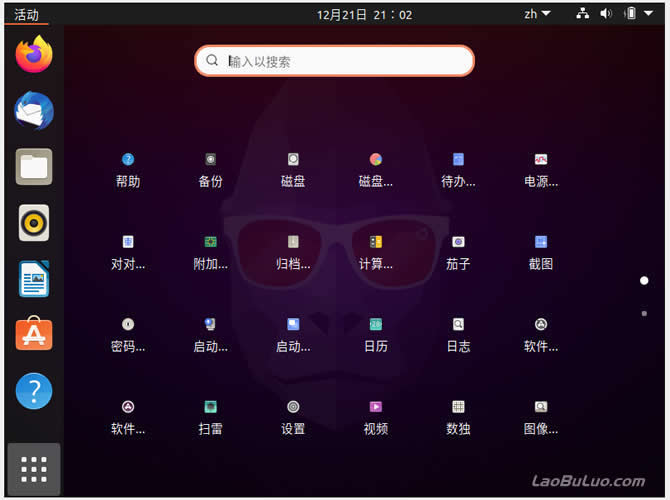Open the 密码... passwords and keys app
The width and height of the screenshot is (670, 500).
click(x=128, y=335)
